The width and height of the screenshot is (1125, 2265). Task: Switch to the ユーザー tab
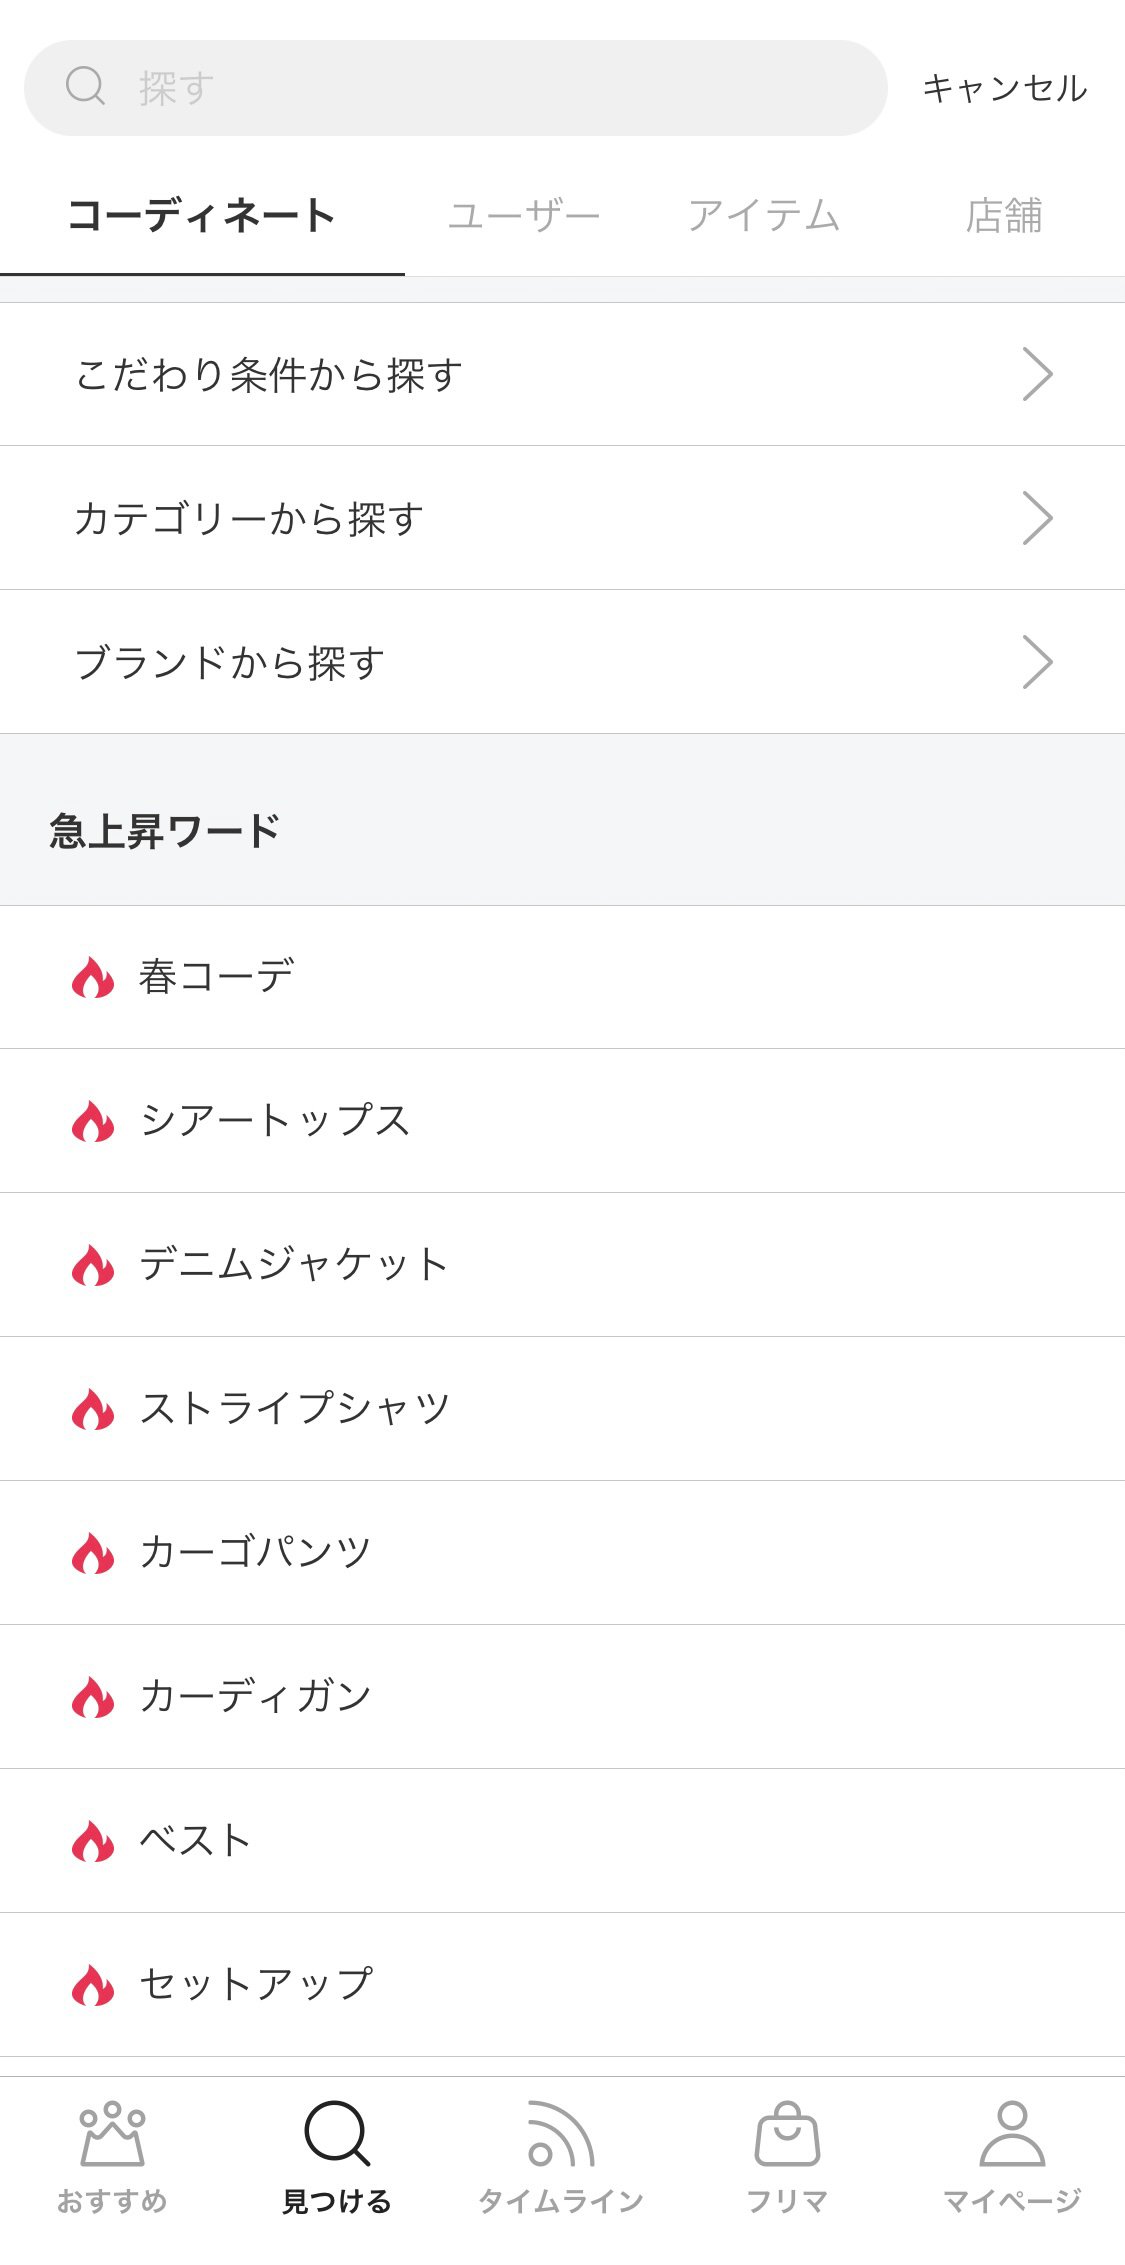tap(523, 216)
